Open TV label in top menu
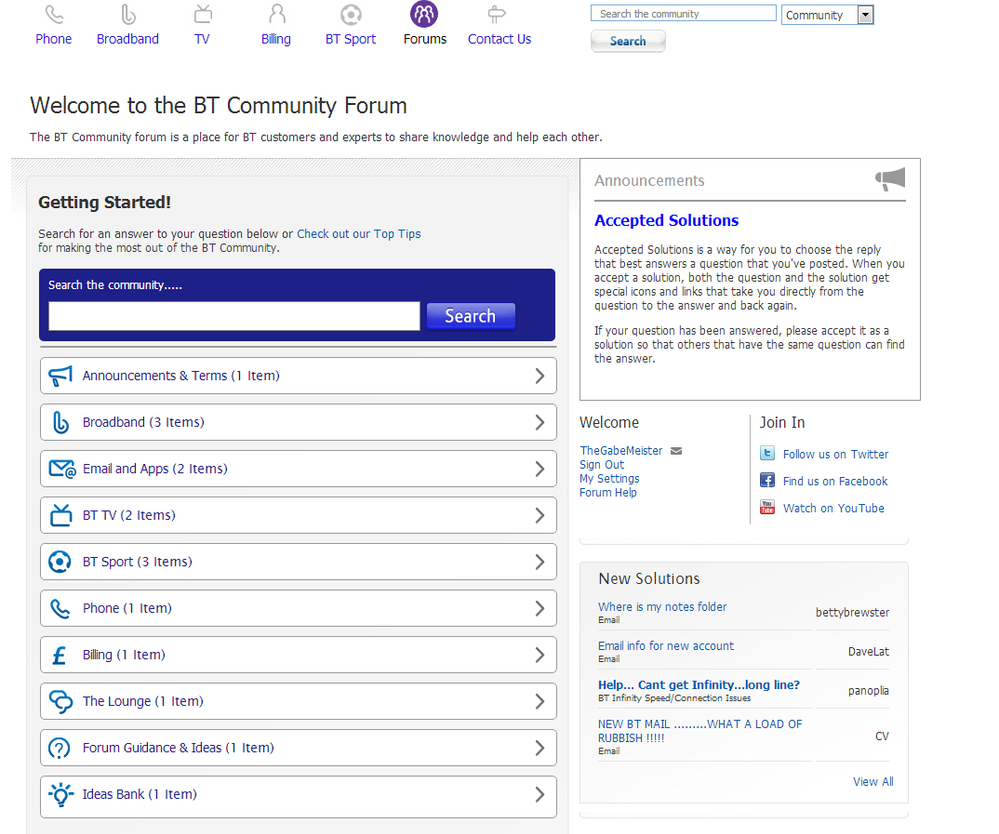The width and height of the screenshot is (999, 834). point(202,39)
